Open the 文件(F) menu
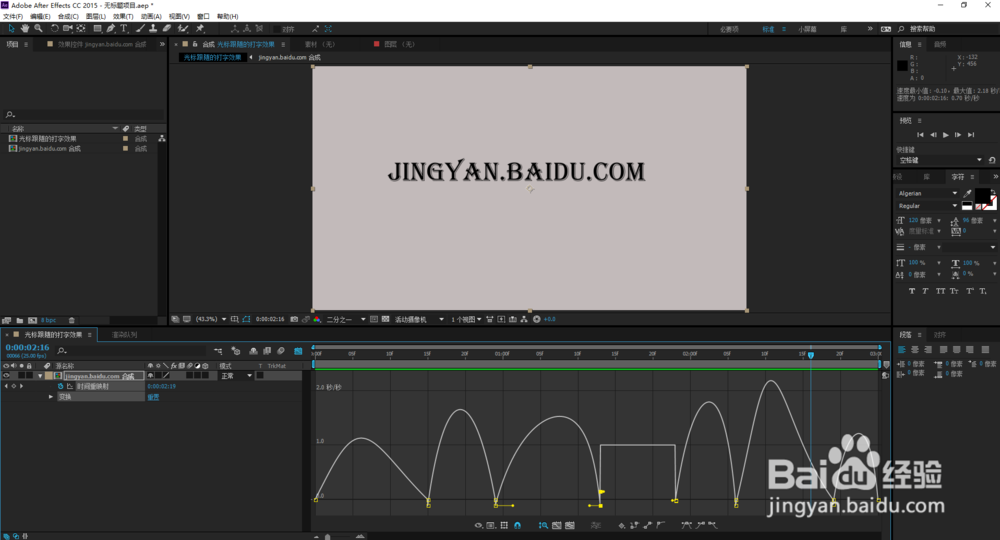 pyautogui.click(x=13, y=17)
